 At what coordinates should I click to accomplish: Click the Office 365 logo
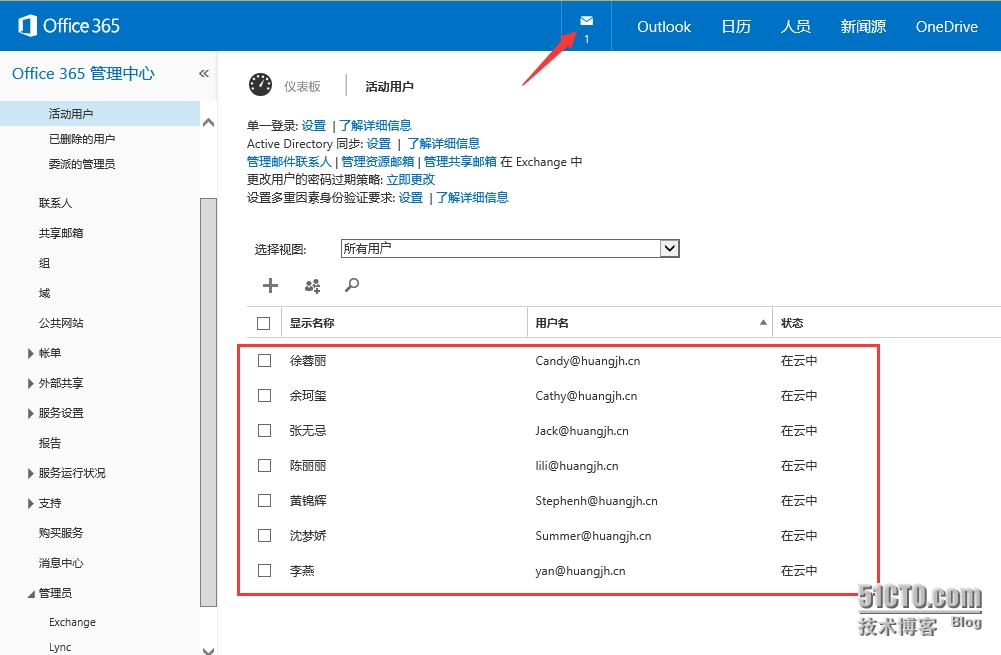pyautogui.click(x=69, y=26)
